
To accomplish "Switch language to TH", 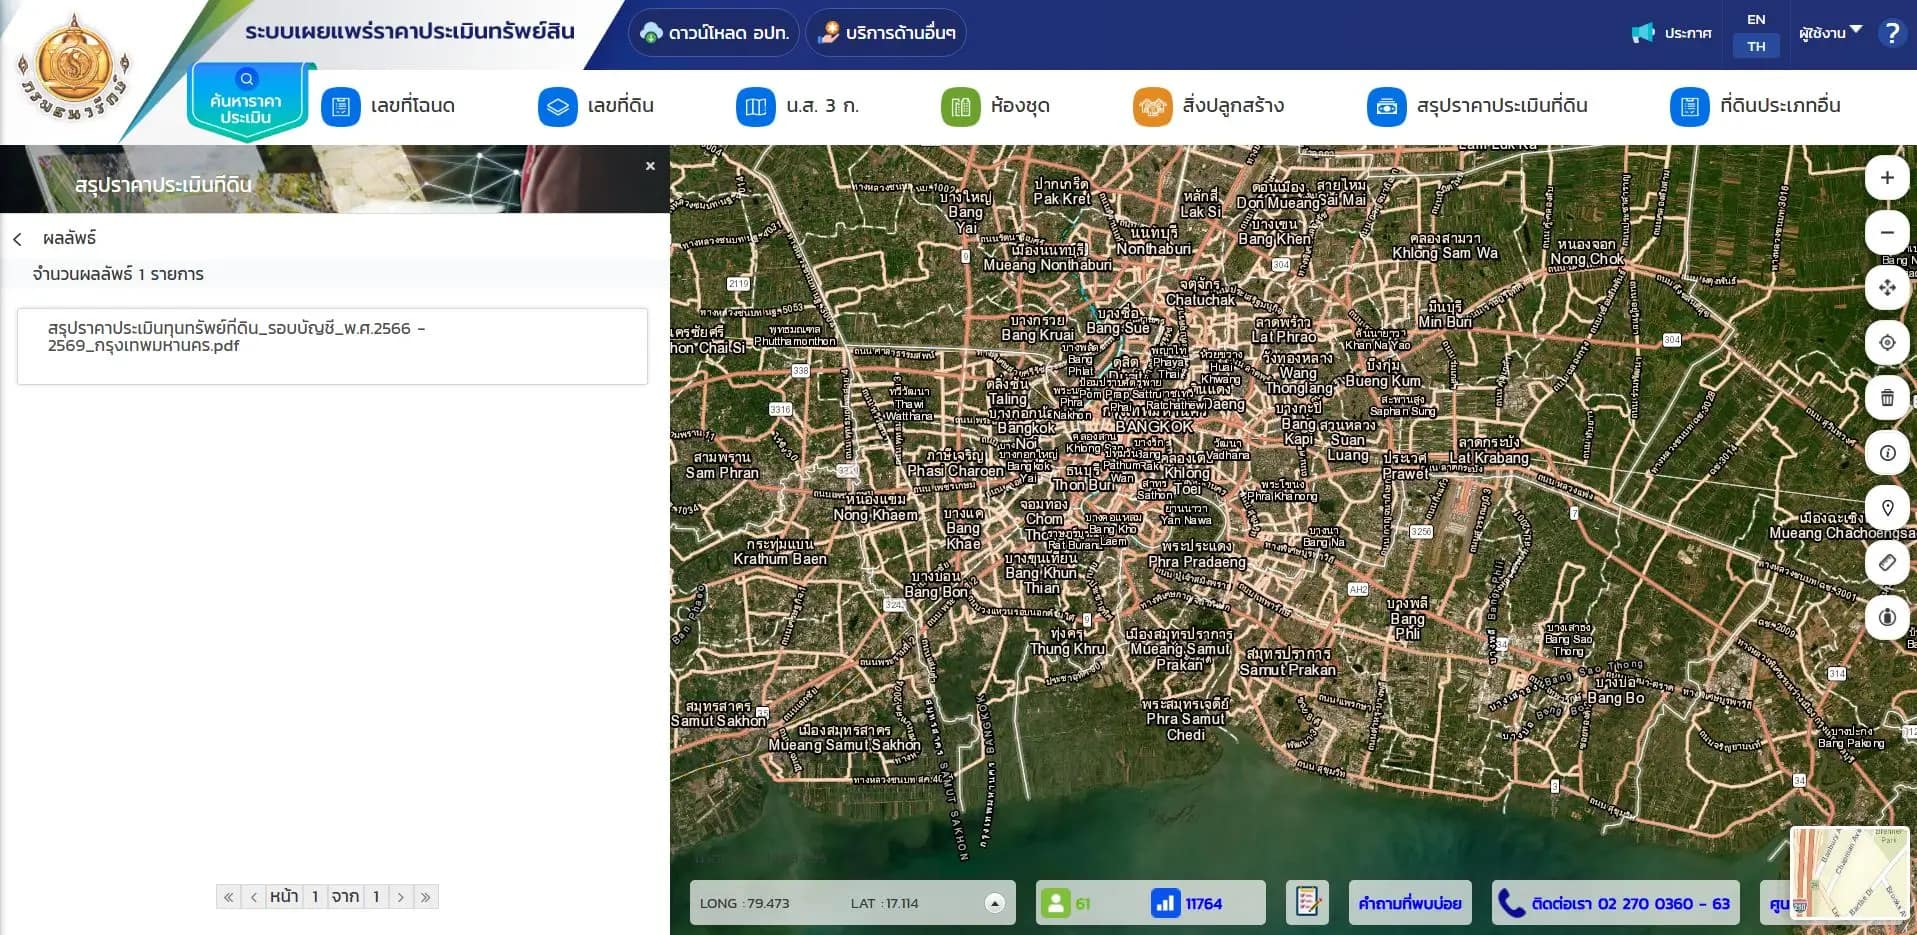I will click(1756, 46).
